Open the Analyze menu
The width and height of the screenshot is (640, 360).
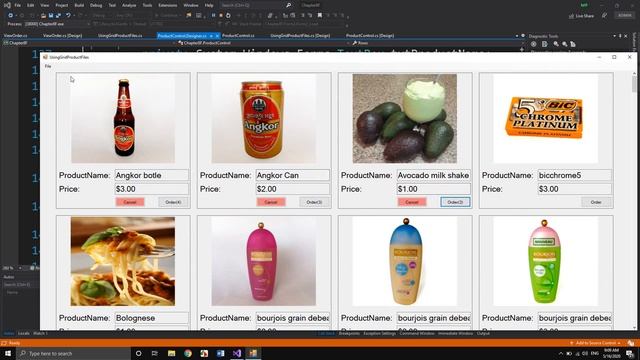[129, 5]
